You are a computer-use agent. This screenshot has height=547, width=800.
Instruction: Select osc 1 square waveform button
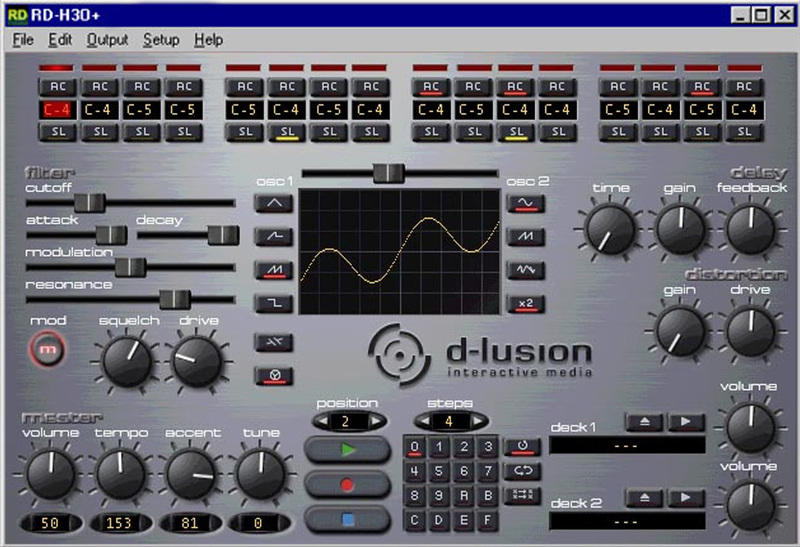[274, 304]
